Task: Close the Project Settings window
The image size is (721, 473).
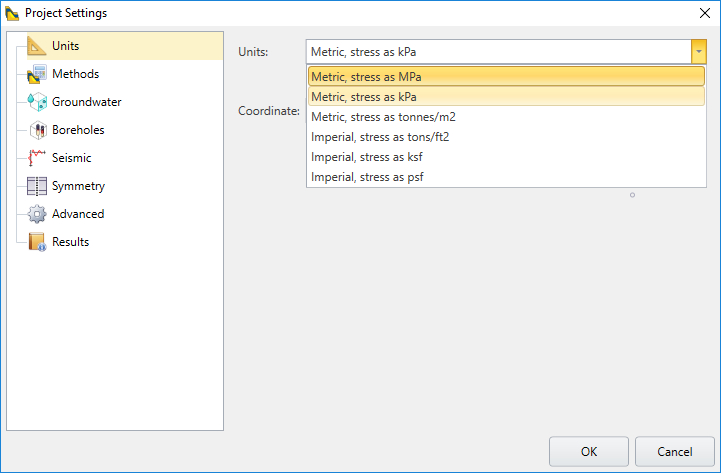Action: [704, 13]
